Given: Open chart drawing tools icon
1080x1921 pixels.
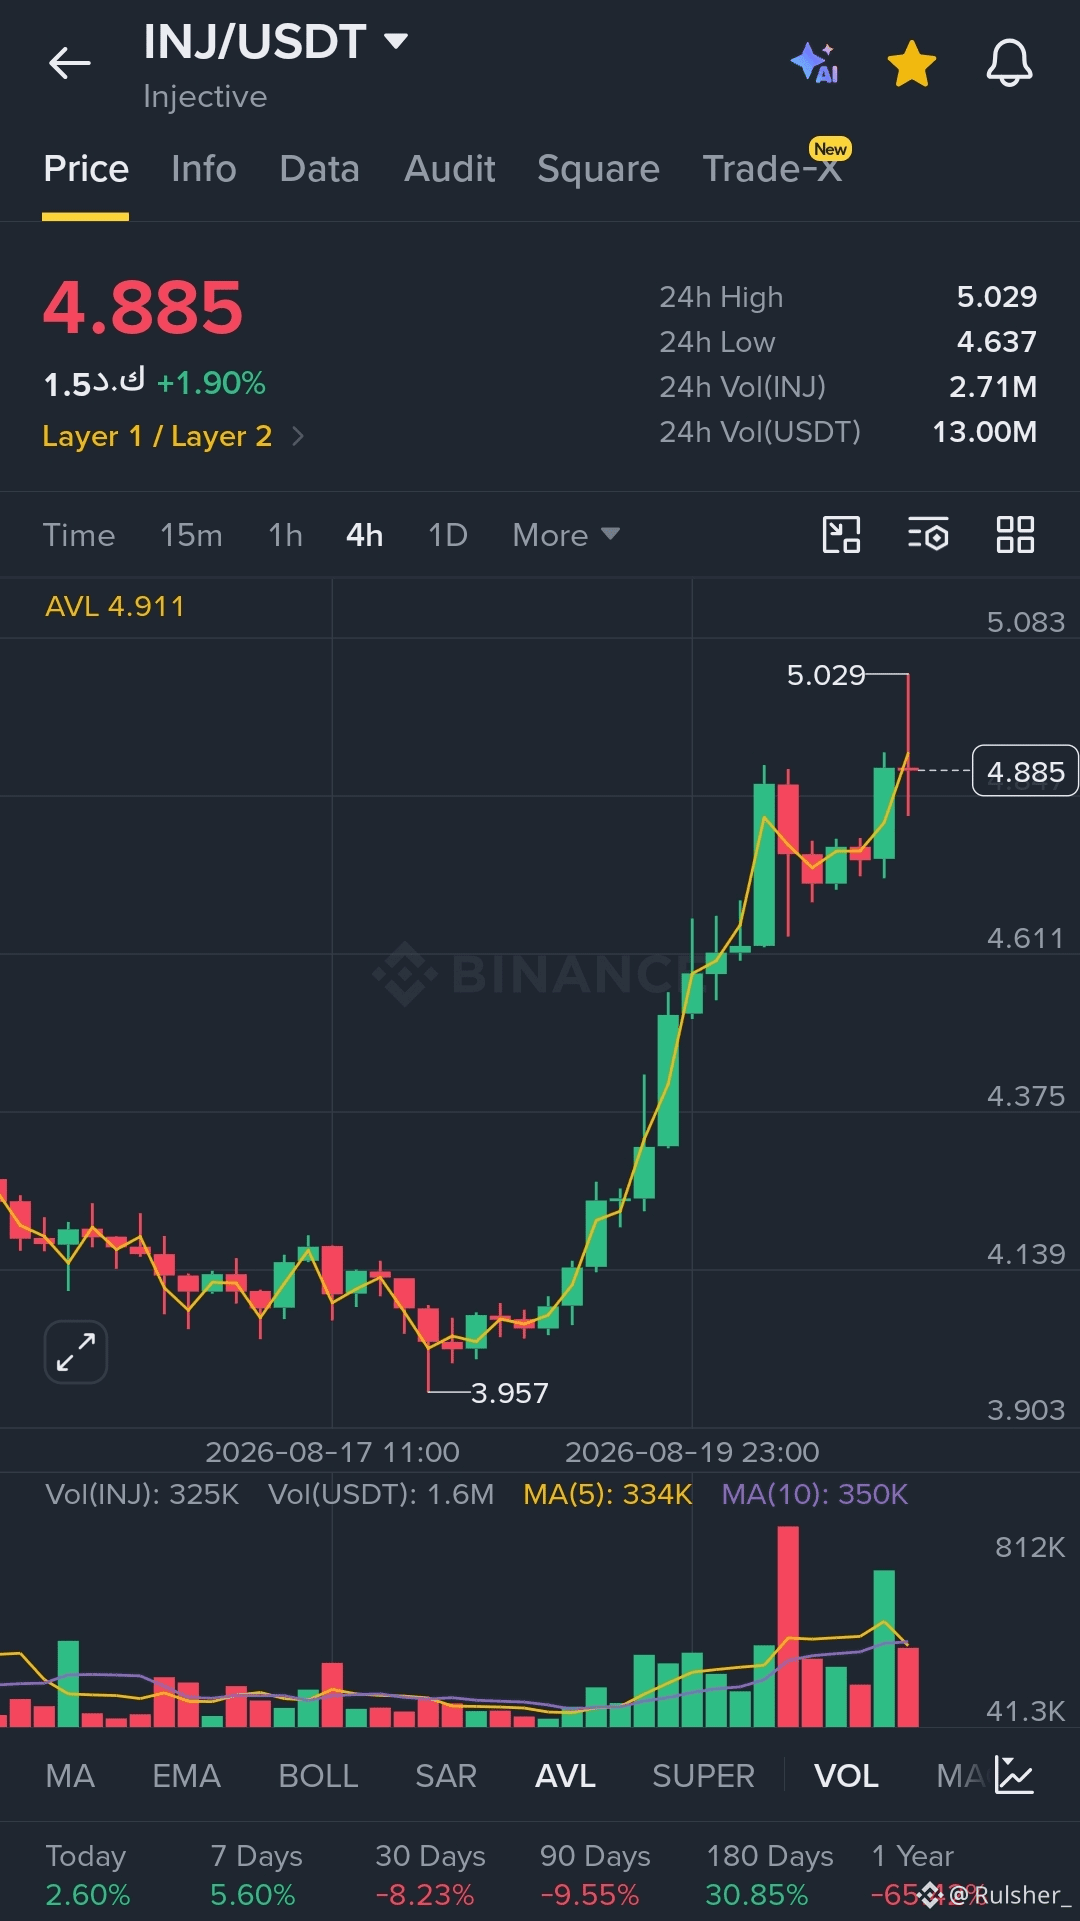Looking at the screenshot, I should (841, 534).
